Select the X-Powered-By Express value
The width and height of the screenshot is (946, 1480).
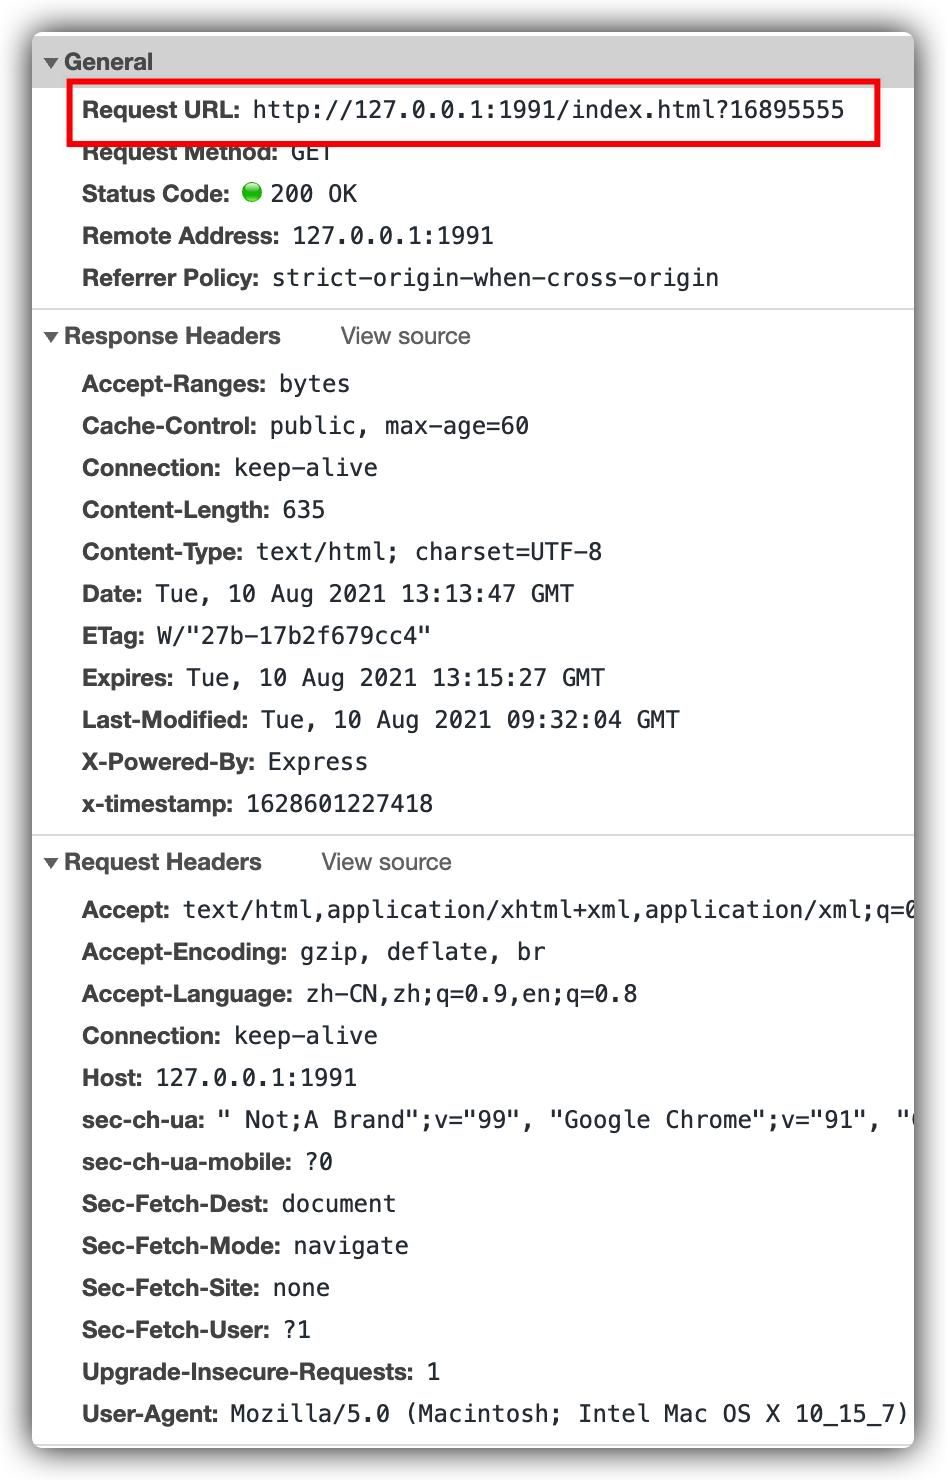pos(318,762)
